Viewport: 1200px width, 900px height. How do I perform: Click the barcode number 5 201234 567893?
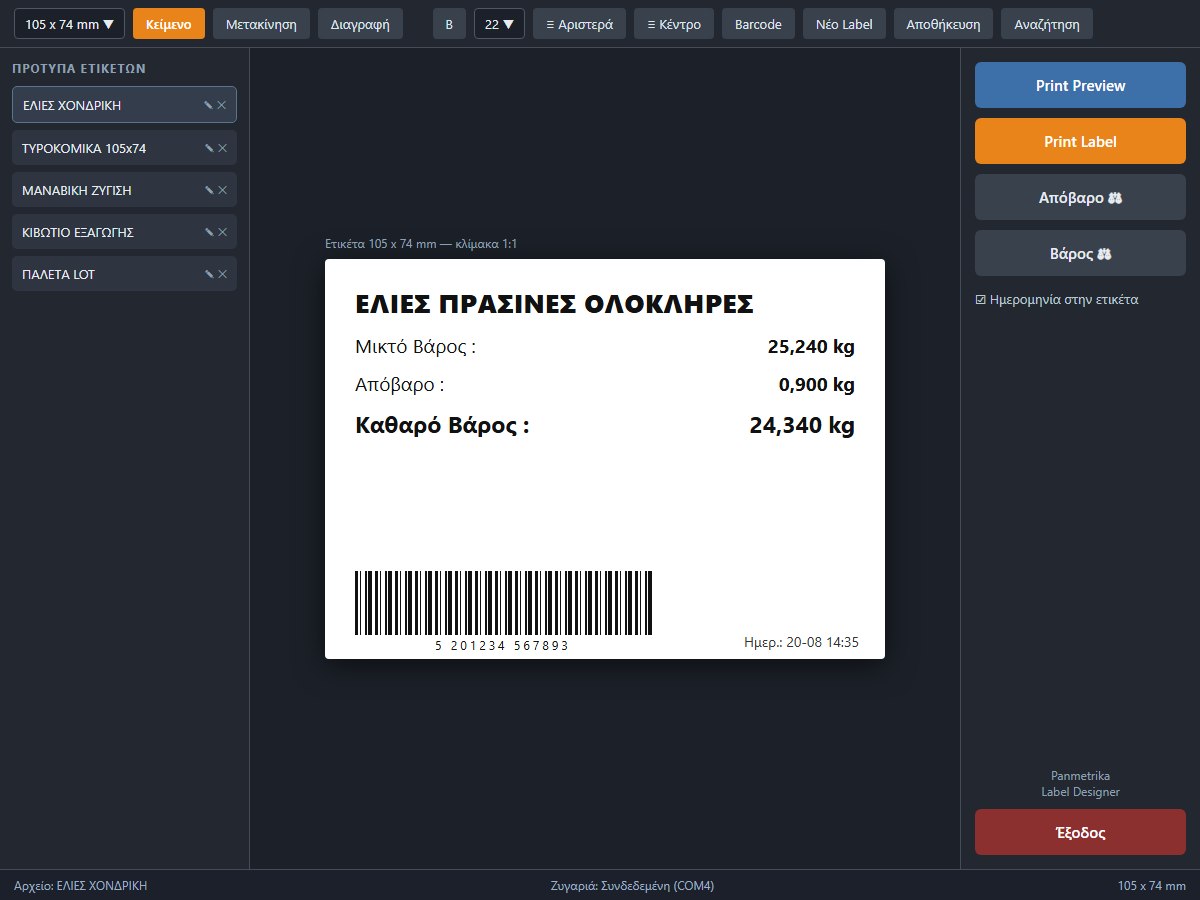point(502,646)
